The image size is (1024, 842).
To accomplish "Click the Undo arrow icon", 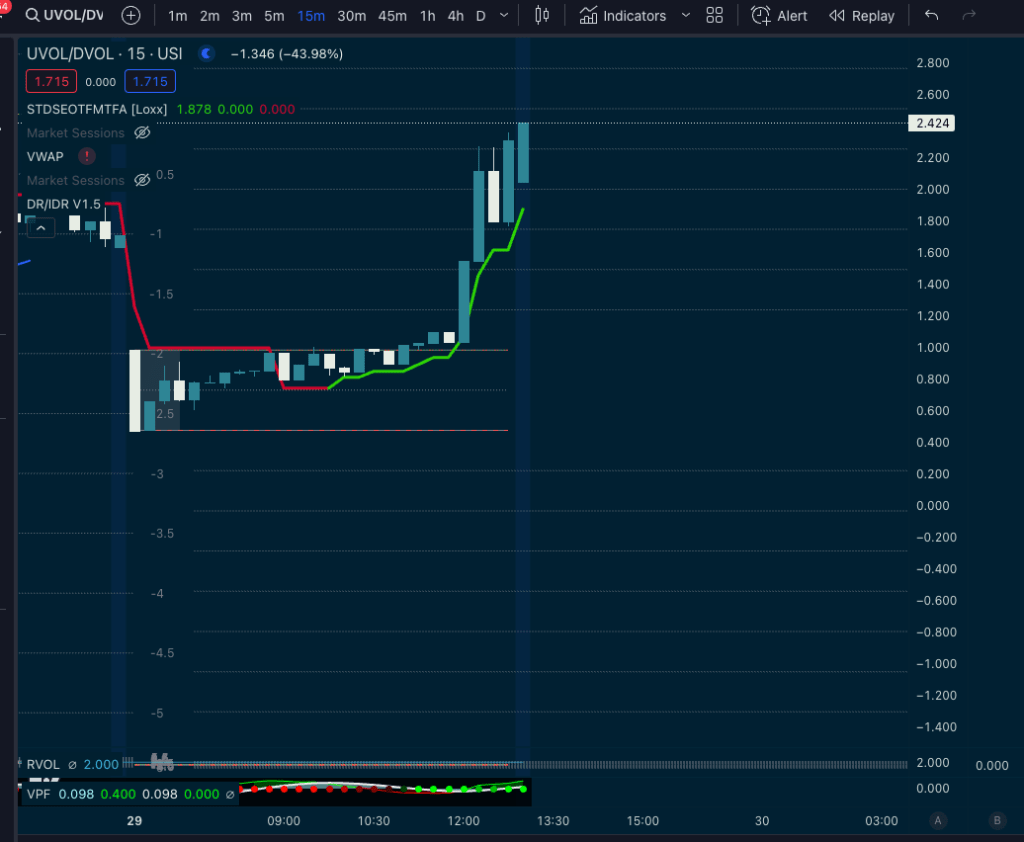I will click(x=932, y=16).
